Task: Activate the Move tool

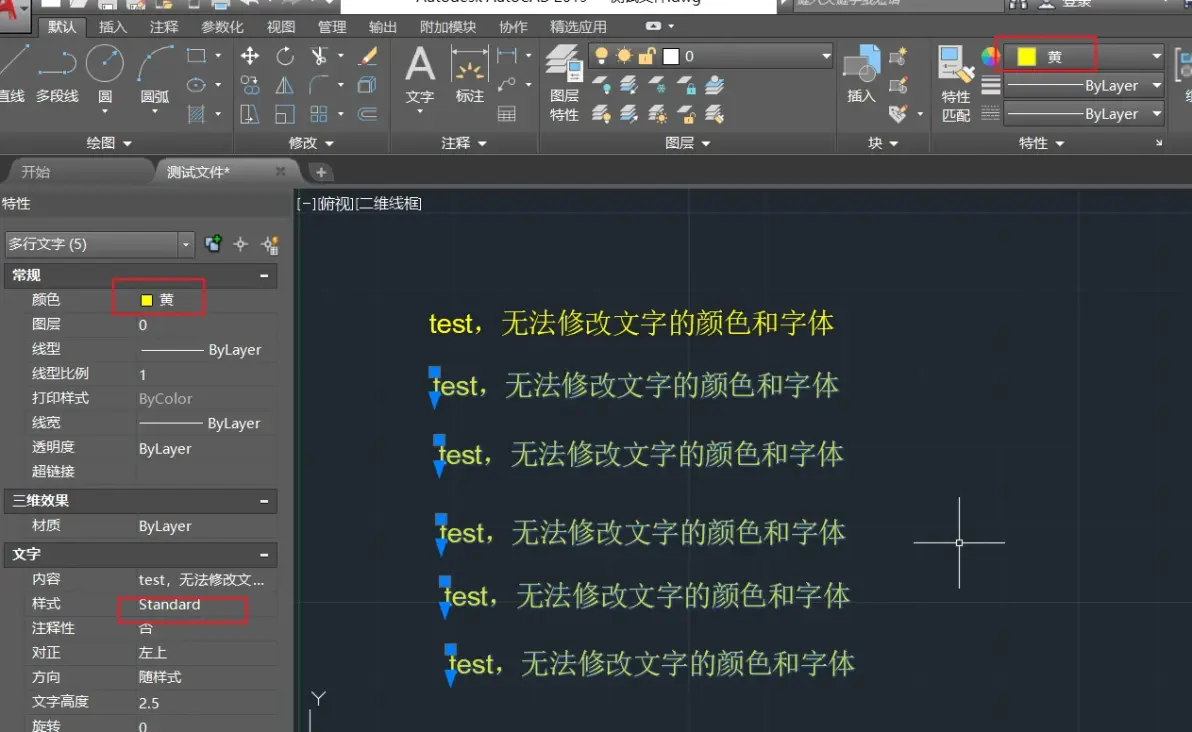Action: pyautogui.click(x=249, y=55)
